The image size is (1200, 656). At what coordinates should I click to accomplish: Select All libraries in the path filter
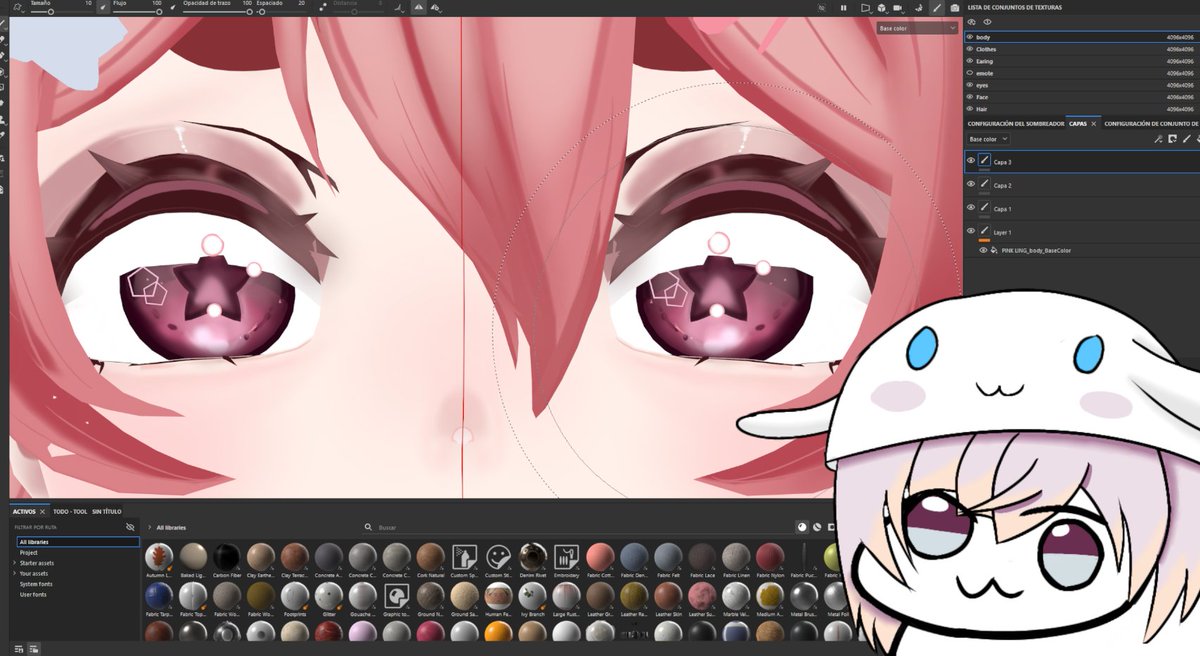click(x=78, y=542)
